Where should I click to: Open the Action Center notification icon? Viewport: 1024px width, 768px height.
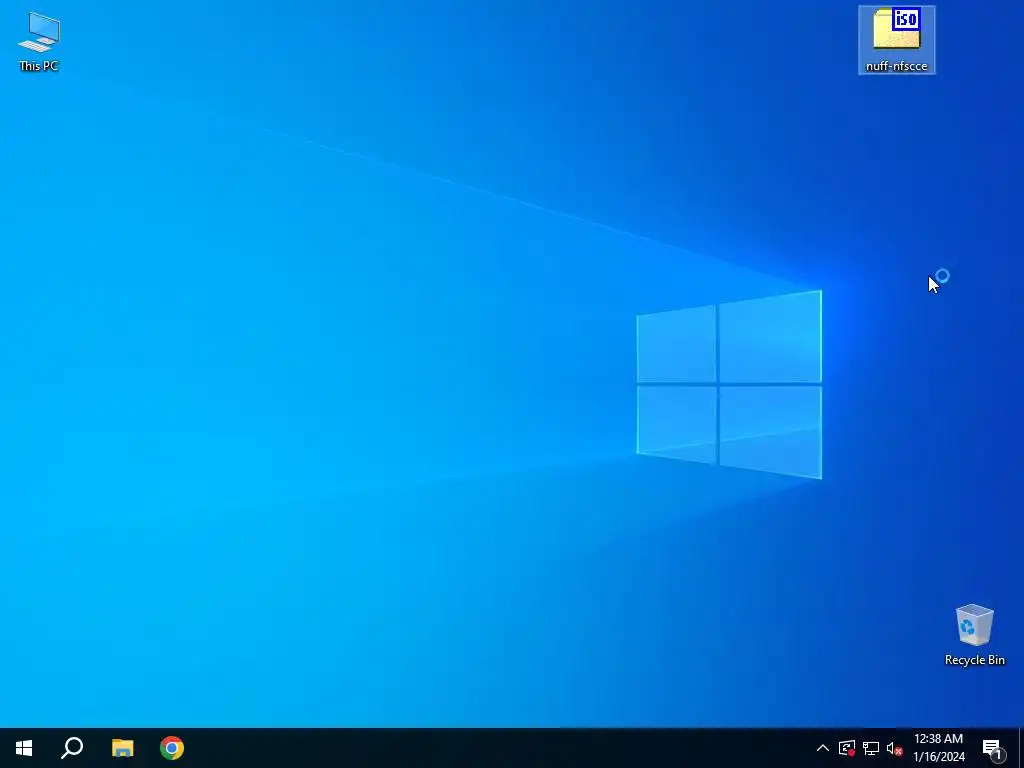tap(992, 748)
